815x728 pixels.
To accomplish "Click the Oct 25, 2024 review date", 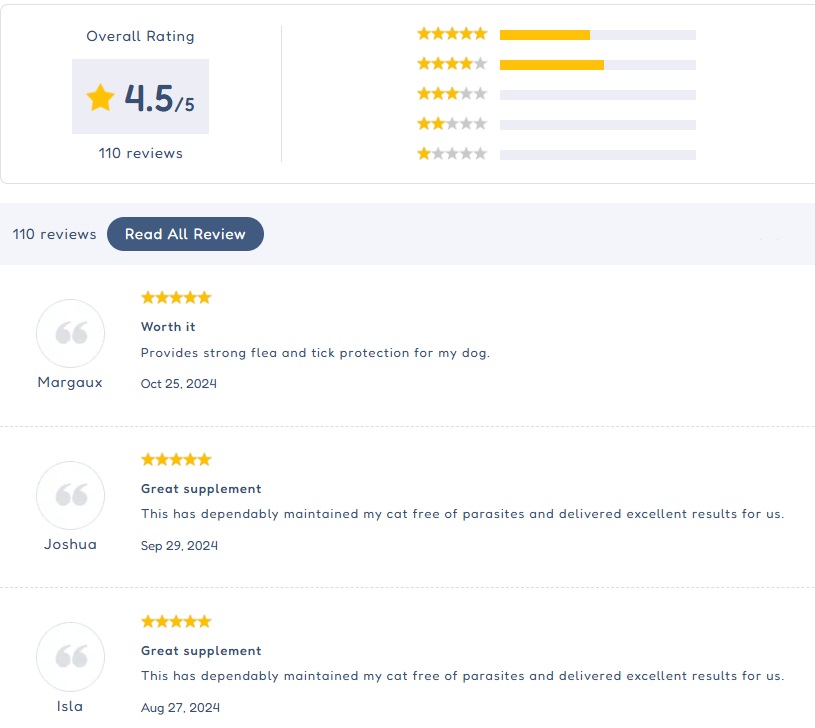I will [179, 383].
